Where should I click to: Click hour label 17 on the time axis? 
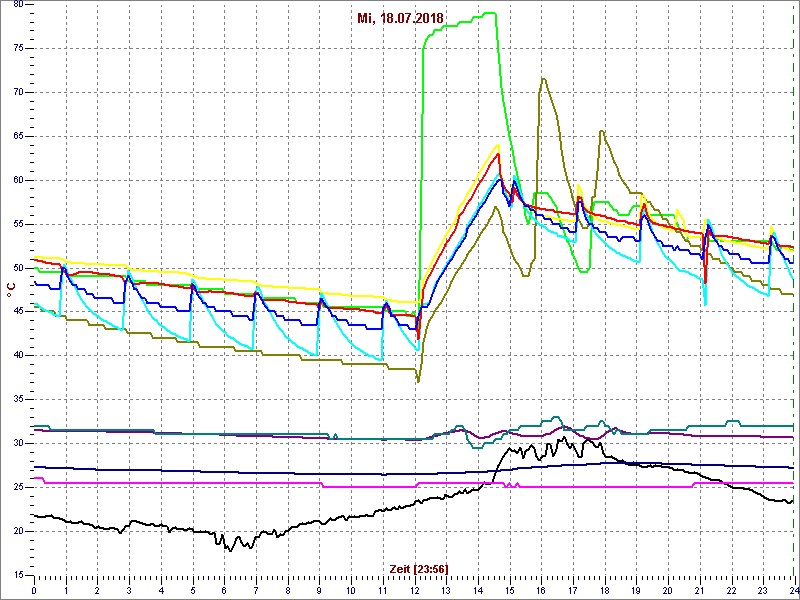[572, 590]
